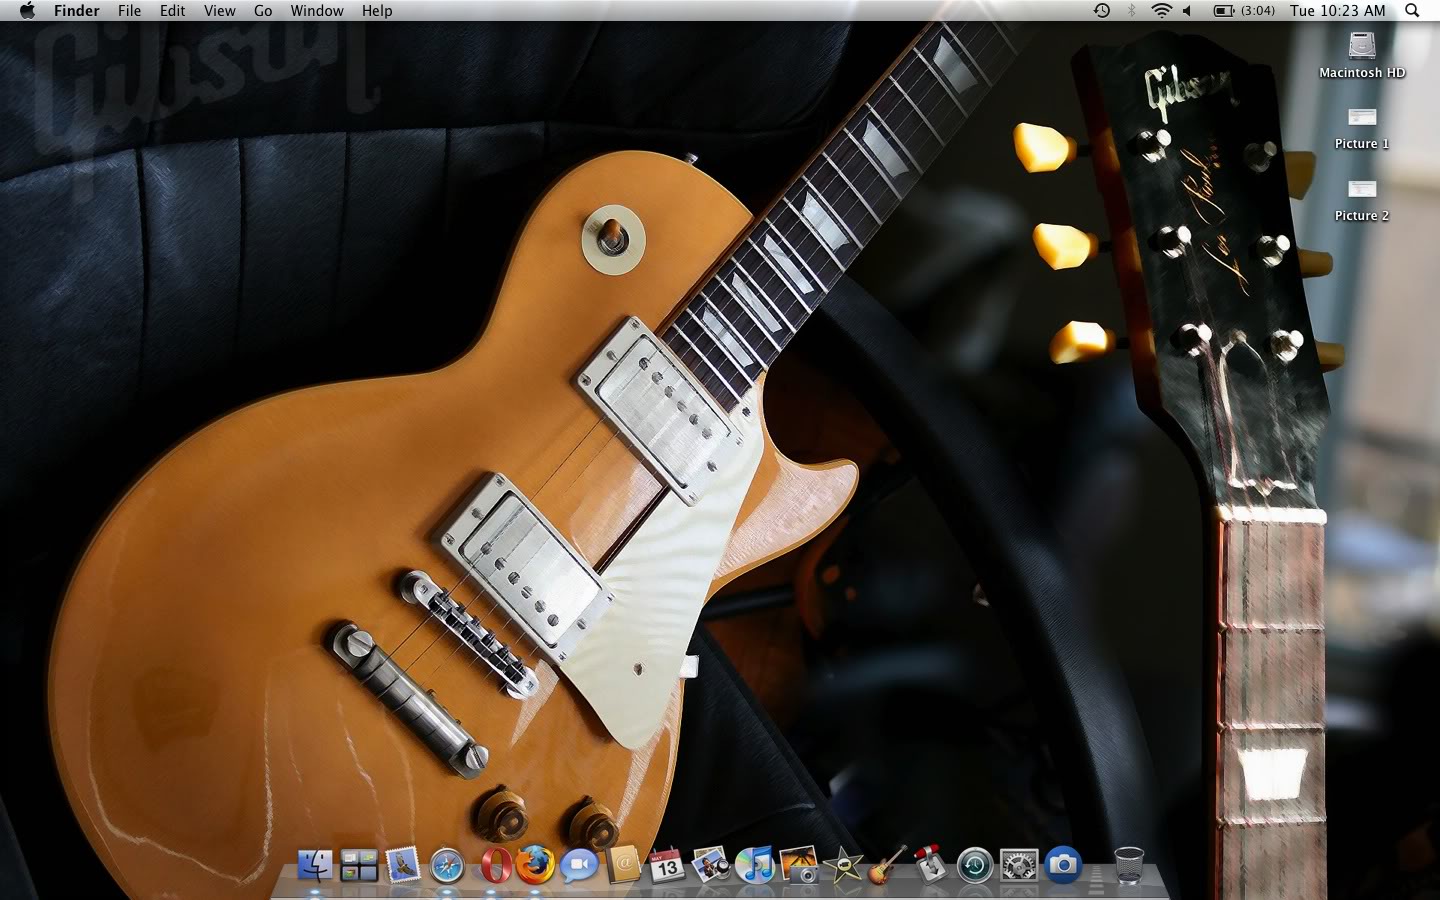Open the switch-style utility icon in Dock
The width and height of the screenshot is (1440, 900).
pos(931,864)
